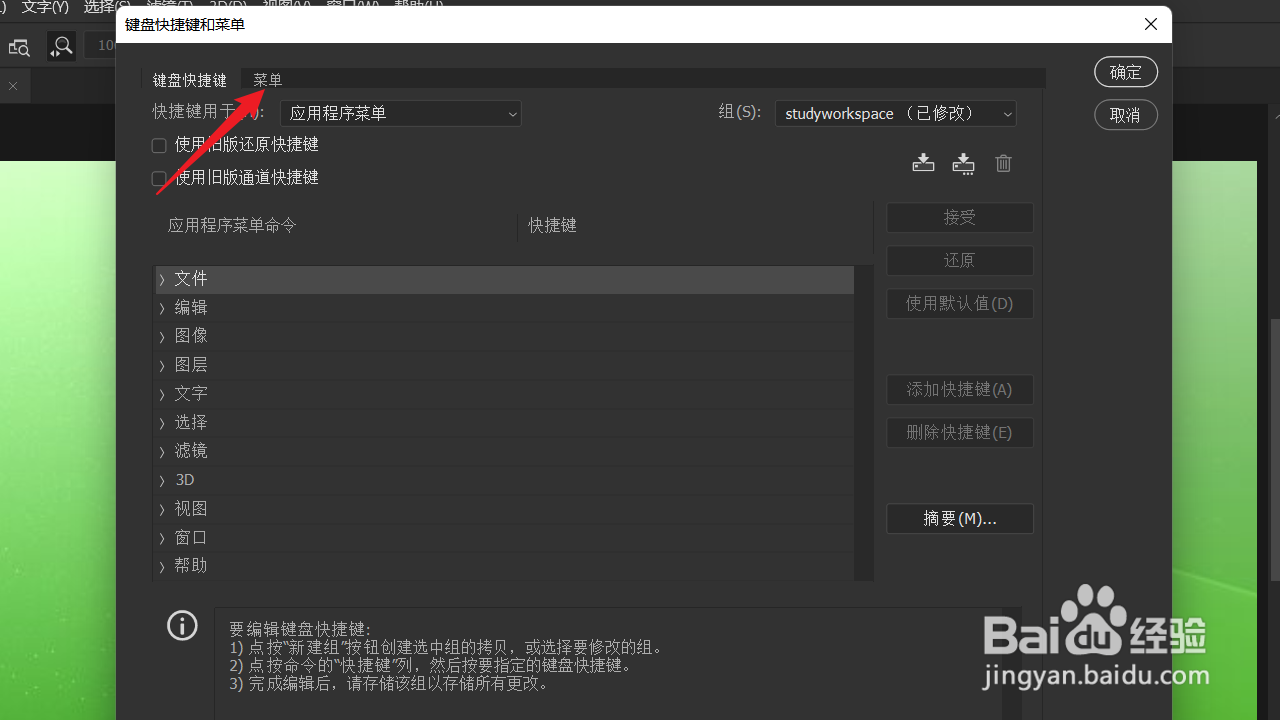Open the studyworkspace set dropdown
This screenshot has width=1280, height=720.
895,113
